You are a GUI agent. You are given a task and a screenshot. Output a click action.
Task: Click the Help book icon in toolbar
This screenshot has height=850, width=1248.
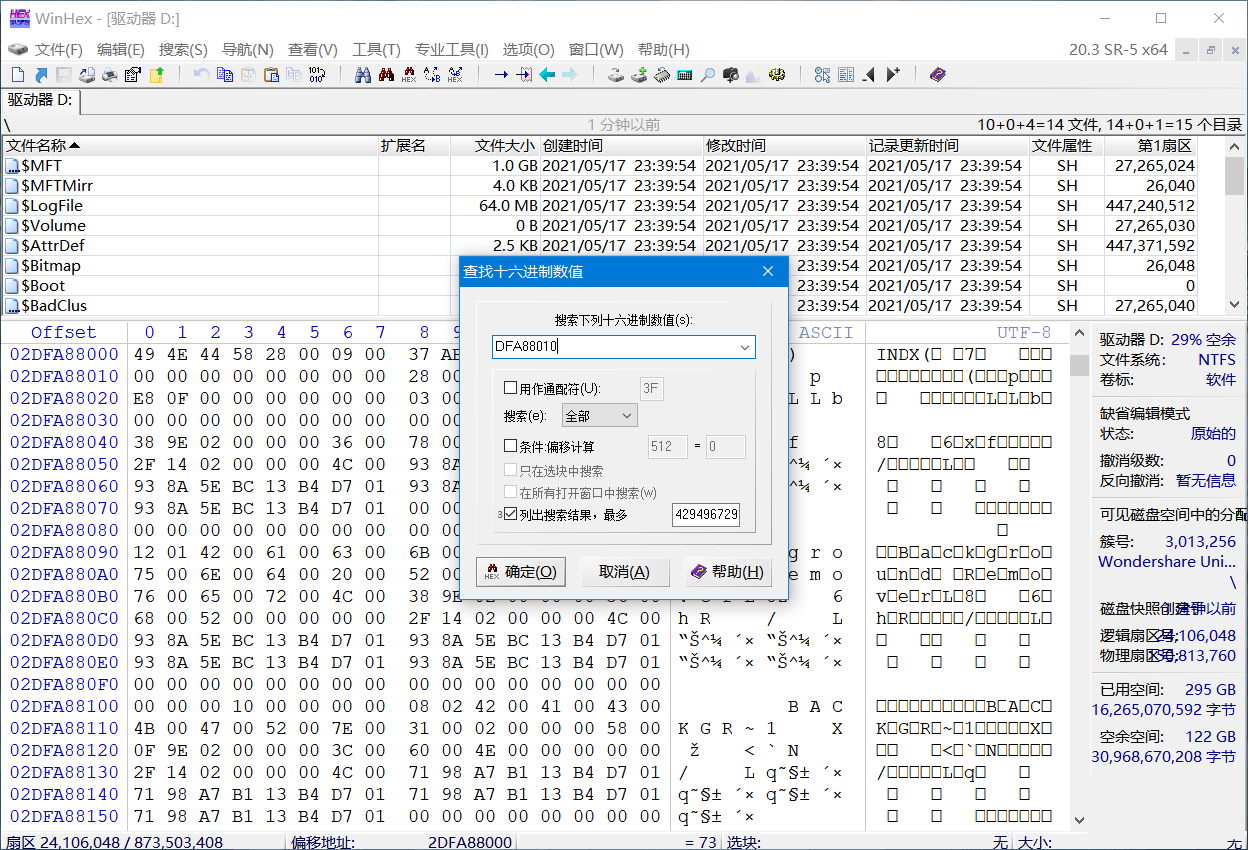[x=937, y=75]
